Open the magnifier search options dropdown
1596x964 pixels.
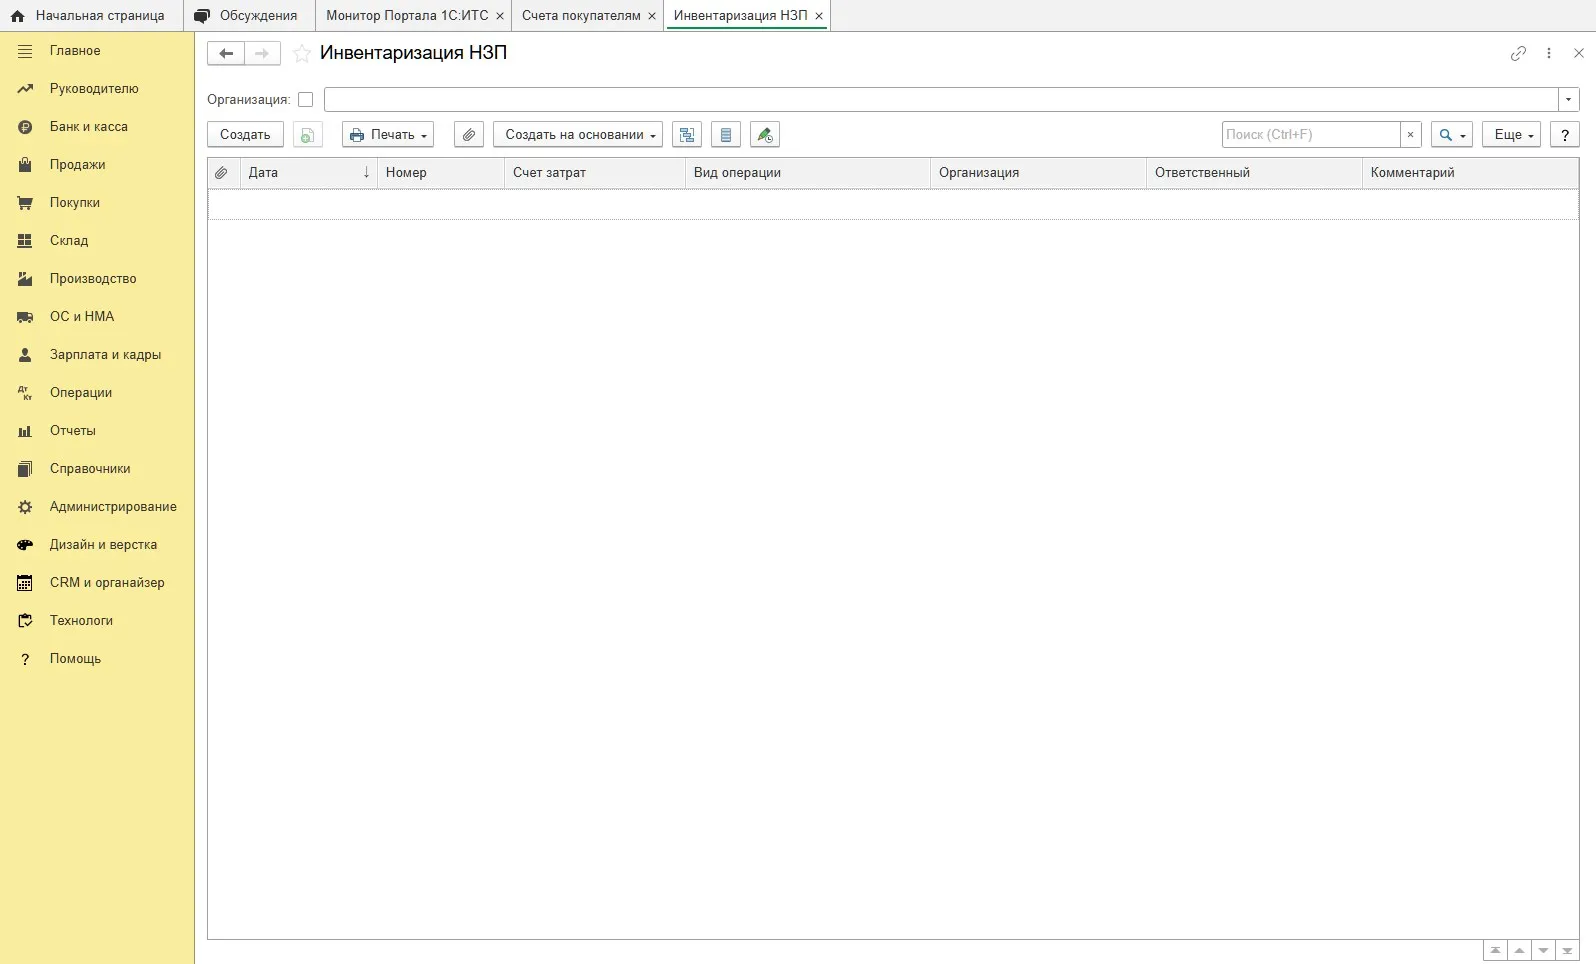[1452, 135]
